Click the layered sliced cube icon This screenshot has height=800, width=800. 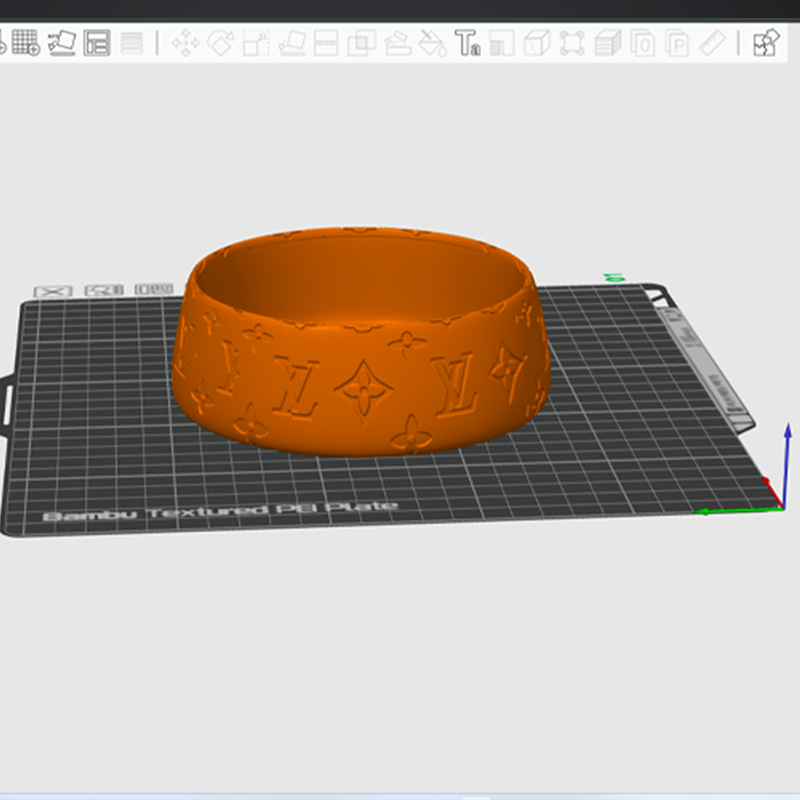click(x=608, y=42)
